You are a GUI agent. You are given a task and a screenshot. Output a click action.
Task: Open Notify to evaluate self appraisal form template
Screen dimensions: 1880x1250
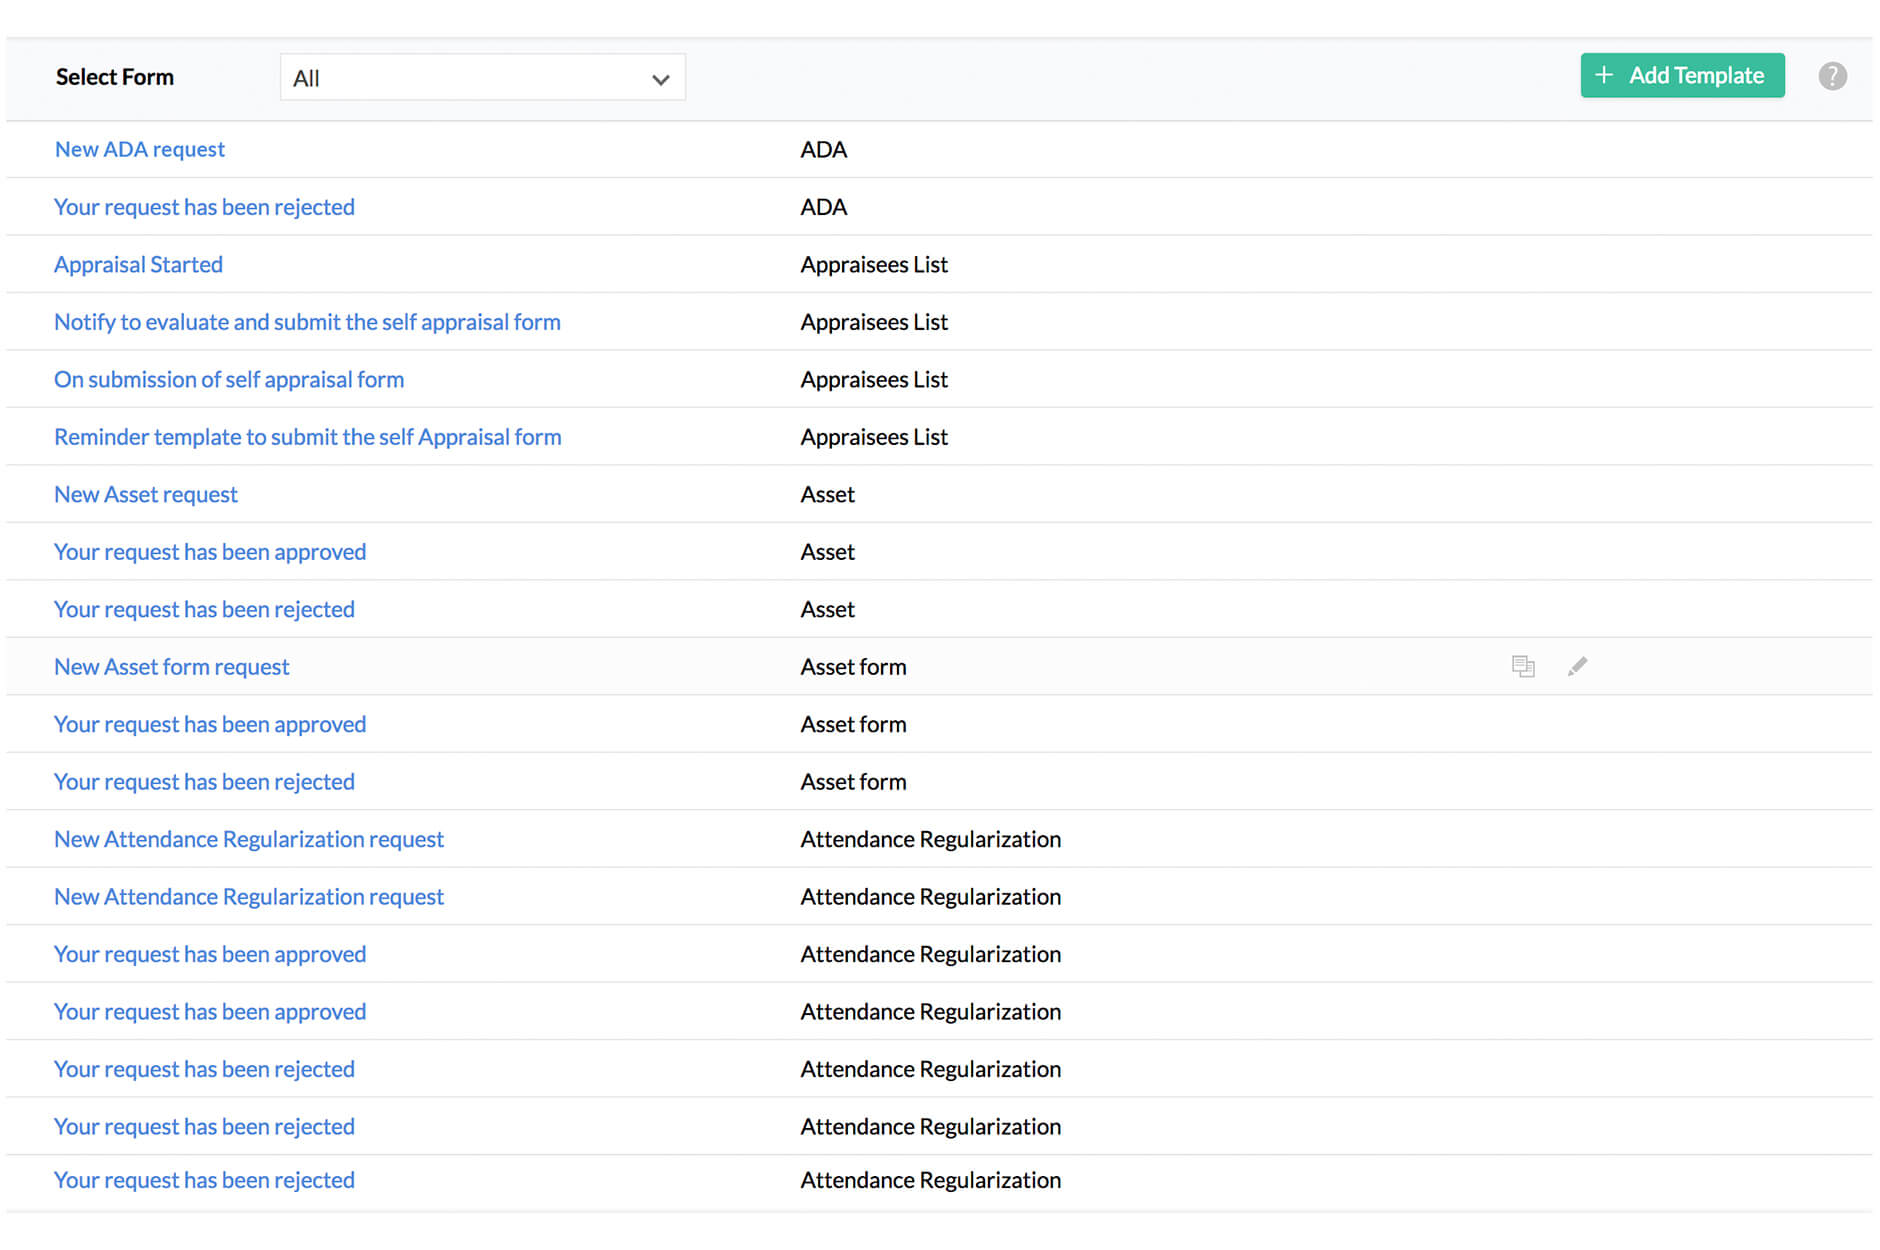click(x=307, y=321)
